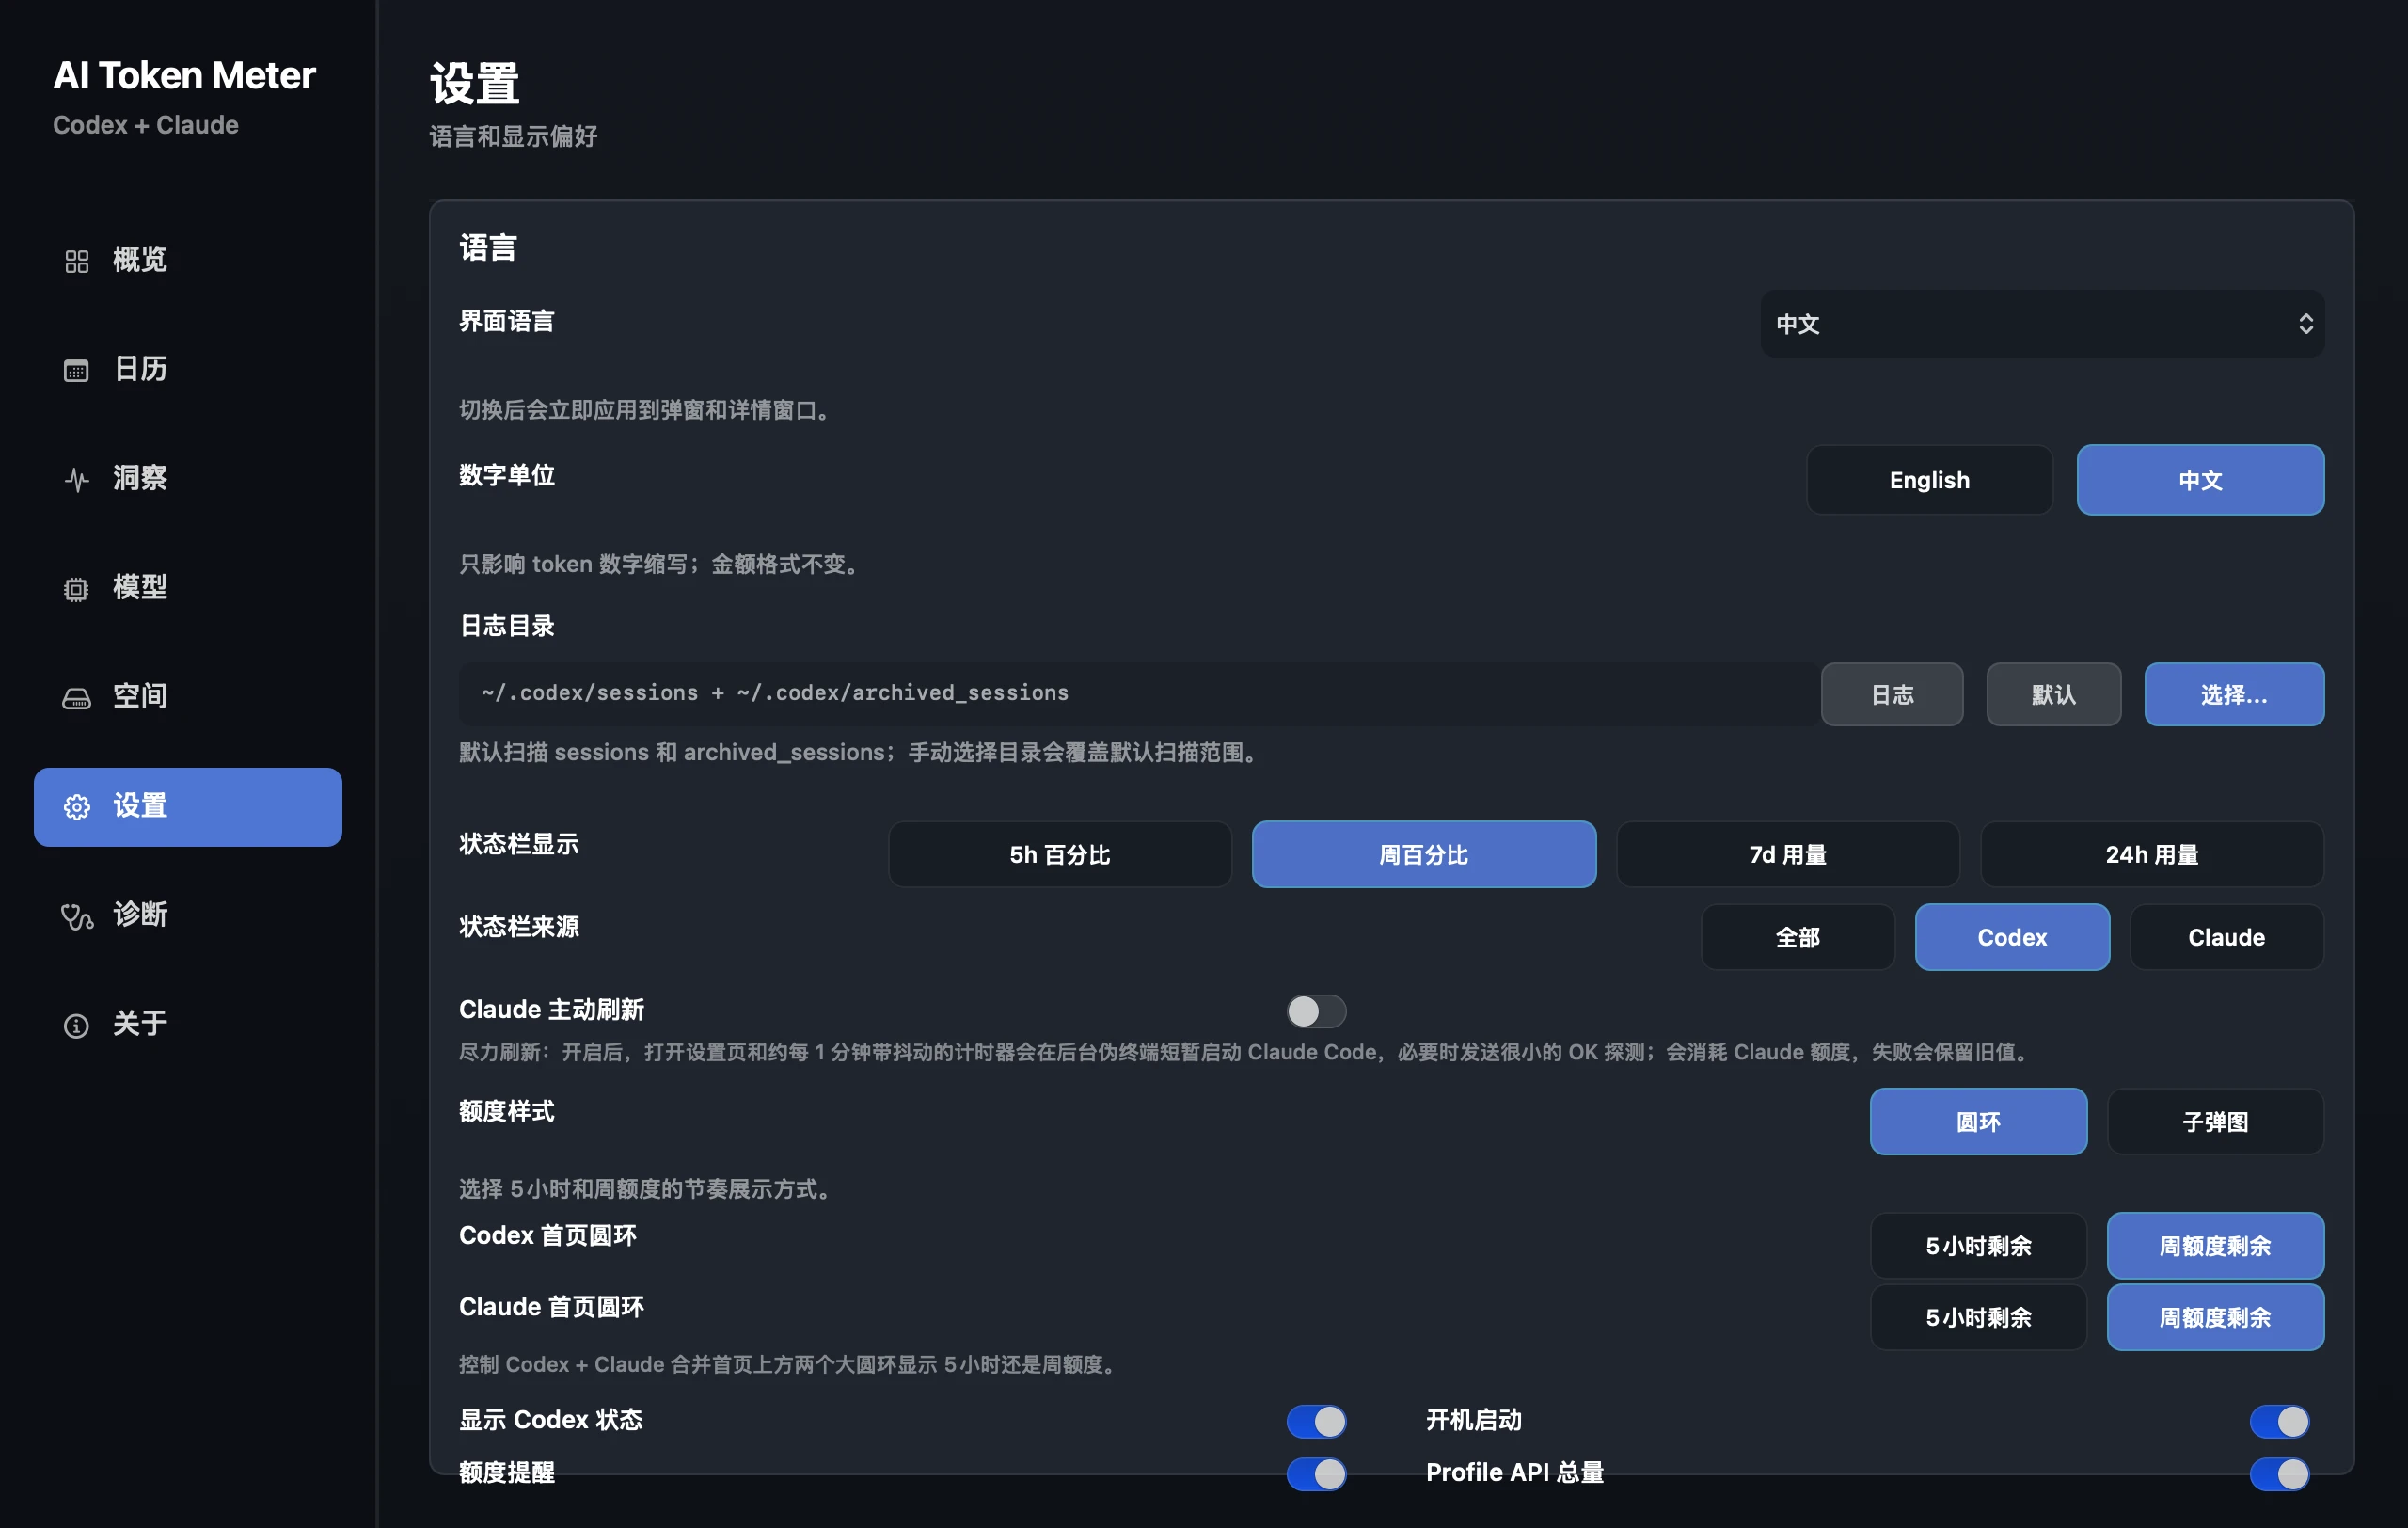Select 7d 用量 status bar display

click(x=1788, y=854)
